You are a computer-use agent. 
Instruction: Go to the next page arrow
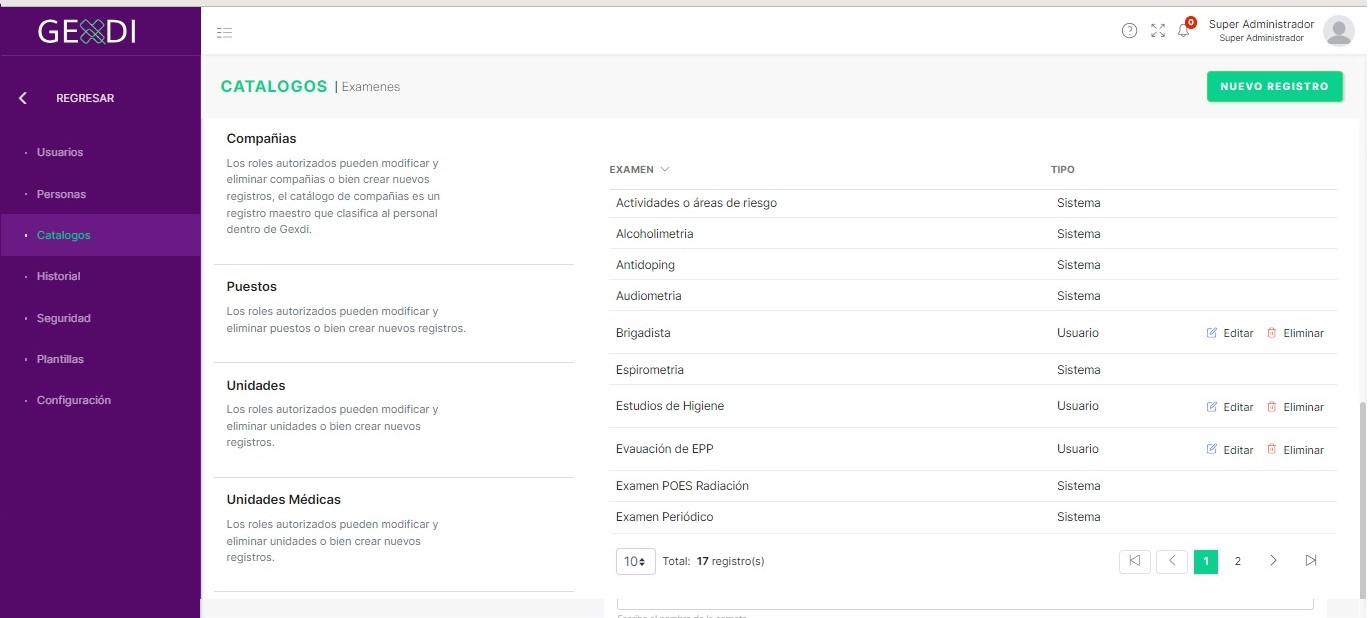click(1273, 561)
